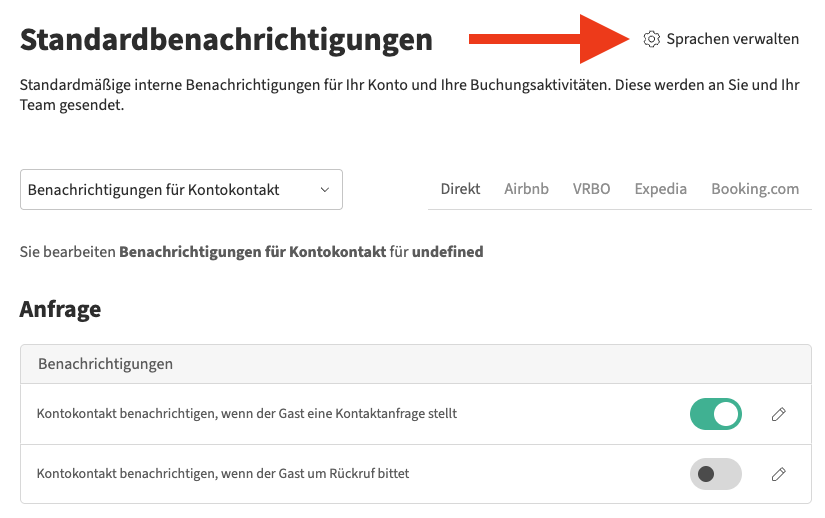Click the Kontaktanfrage notification row text

247,413
